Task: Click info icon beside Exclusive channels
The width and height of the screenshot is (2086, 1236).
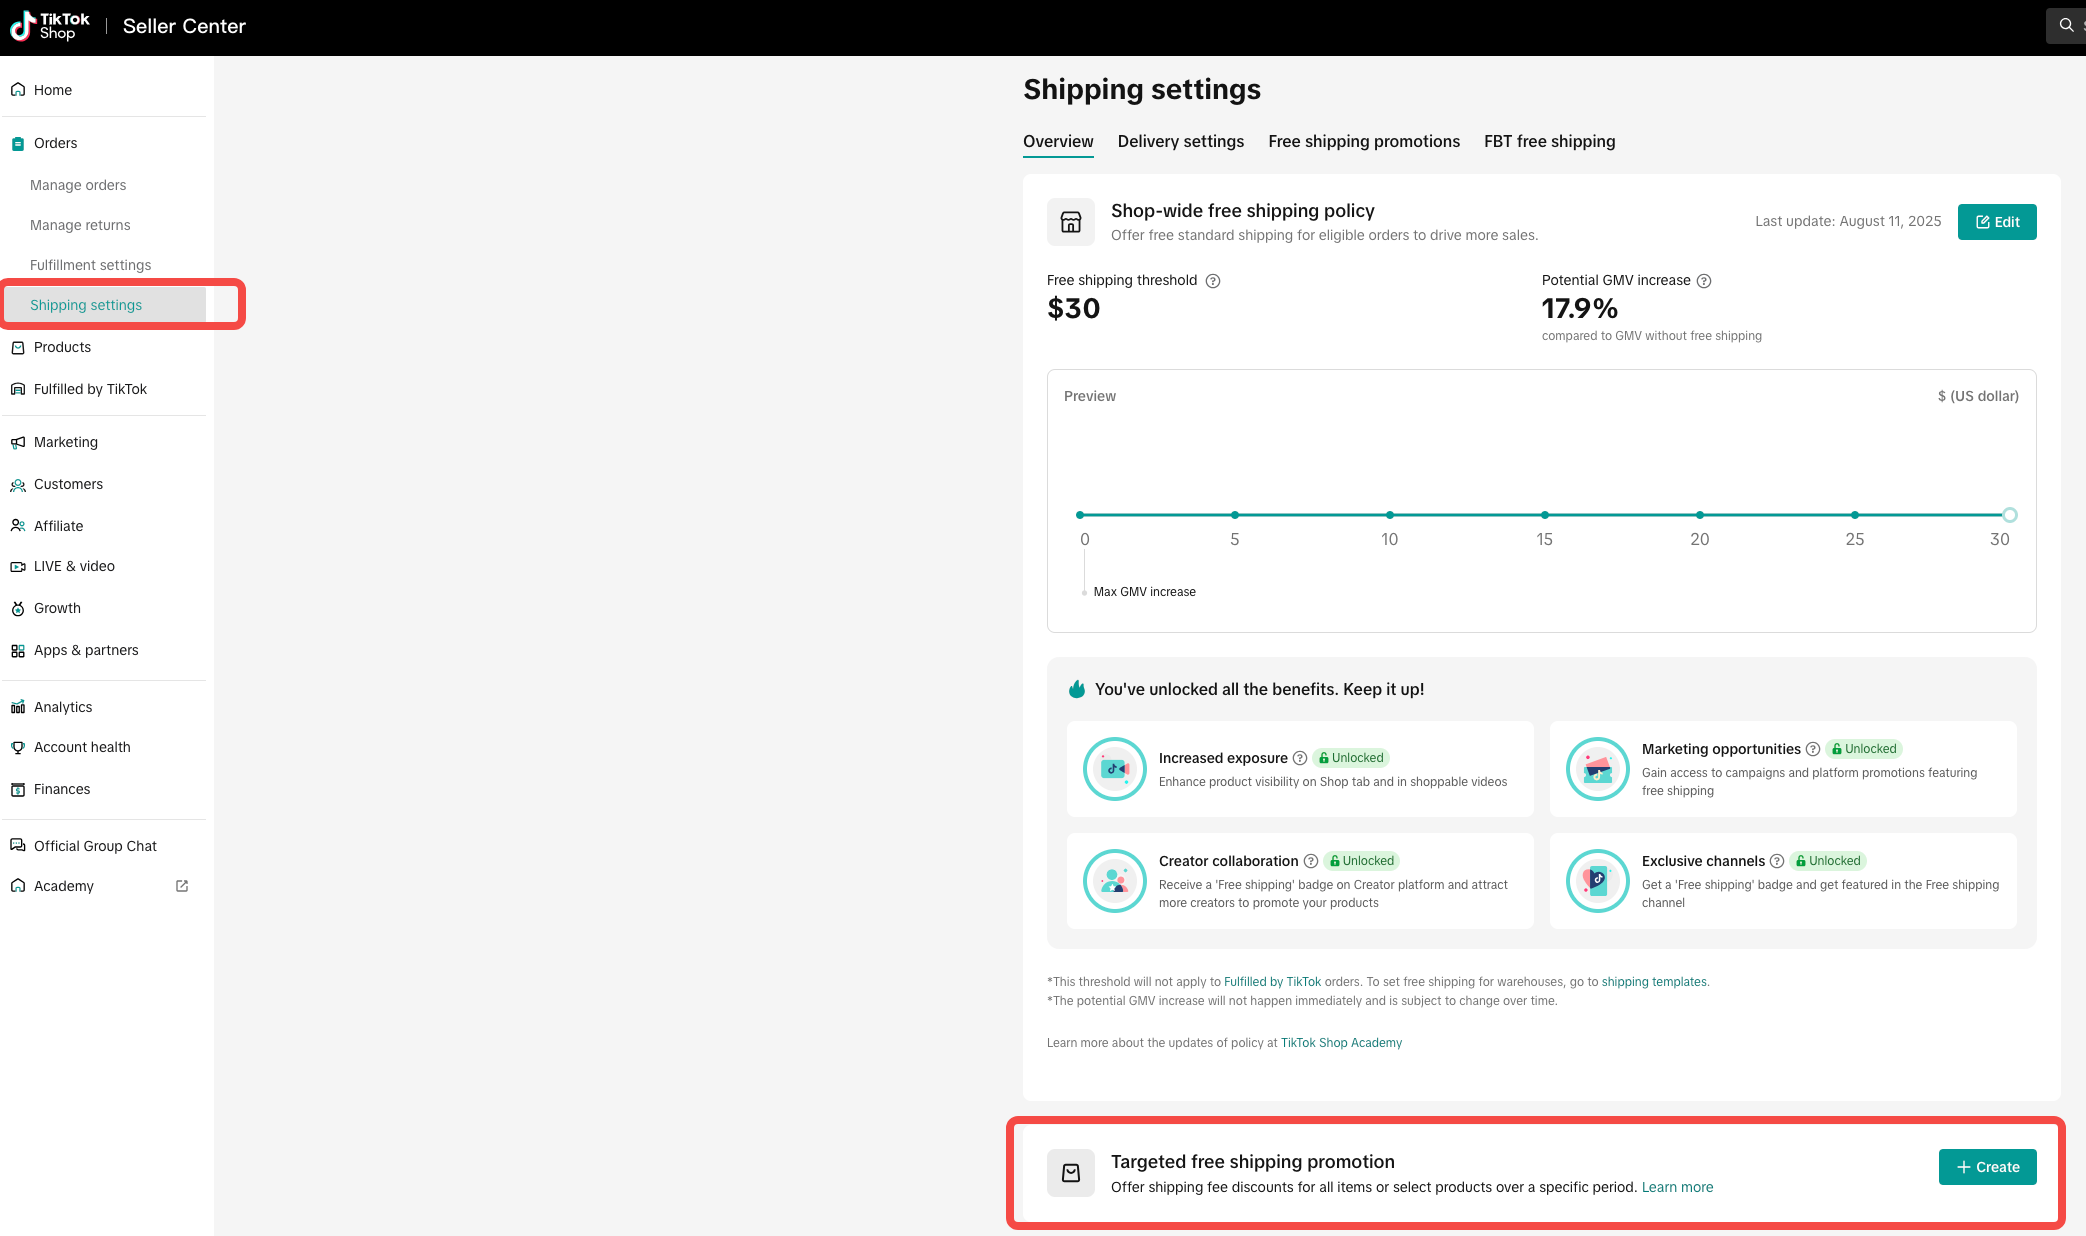Action: [x=1777, y=861]
